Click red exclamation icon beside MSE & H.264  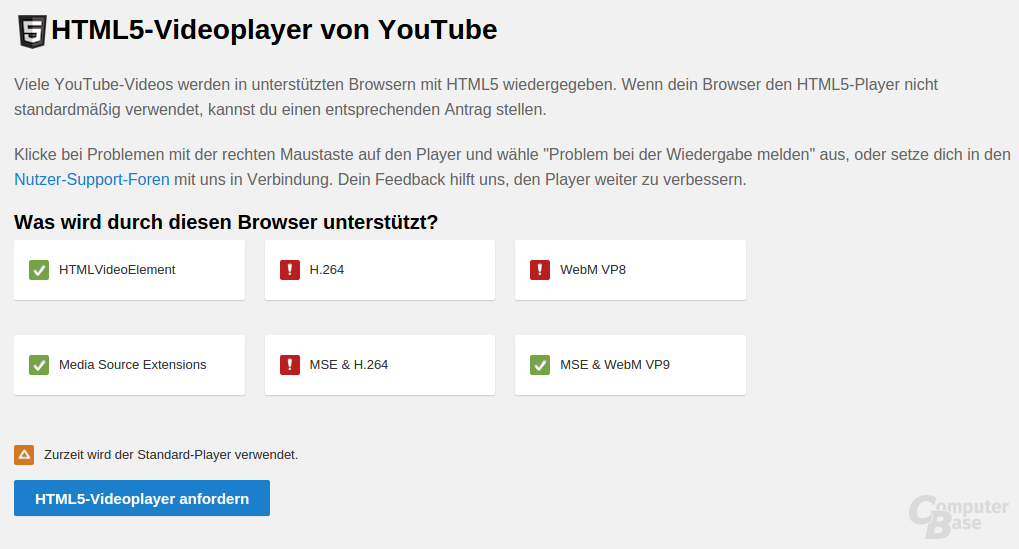click(290, 364)
